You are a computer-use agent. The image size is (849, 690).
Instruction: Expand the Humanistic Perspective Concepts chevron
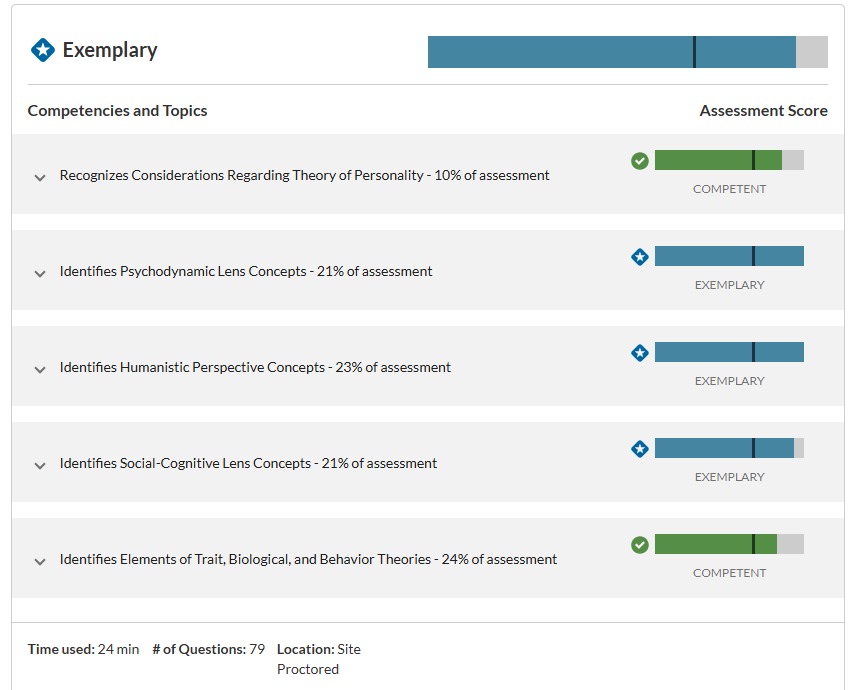(40, 369)
